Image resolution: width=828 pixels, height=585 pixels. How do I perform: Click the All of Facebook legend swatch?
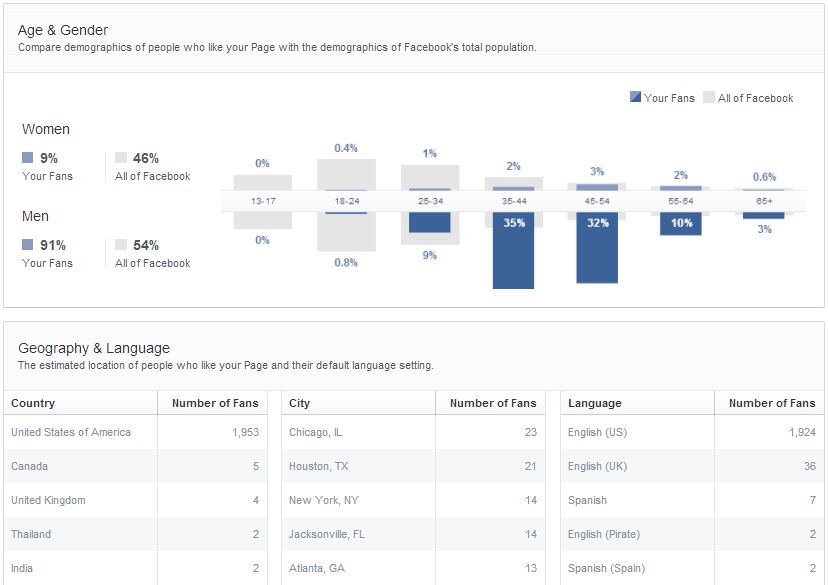[709, 97]
